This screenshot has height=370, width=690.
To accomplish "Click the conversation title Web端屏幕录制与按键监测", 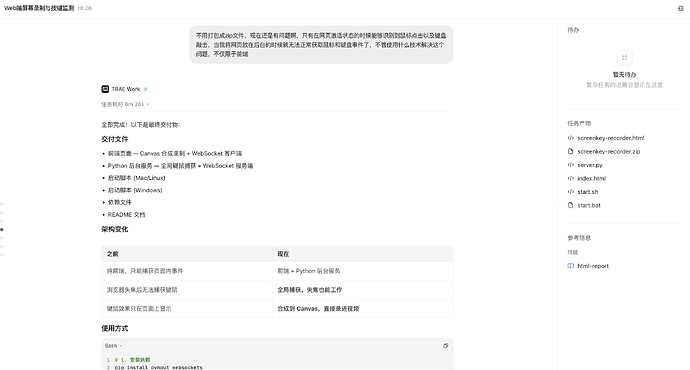I will [39, 8].
